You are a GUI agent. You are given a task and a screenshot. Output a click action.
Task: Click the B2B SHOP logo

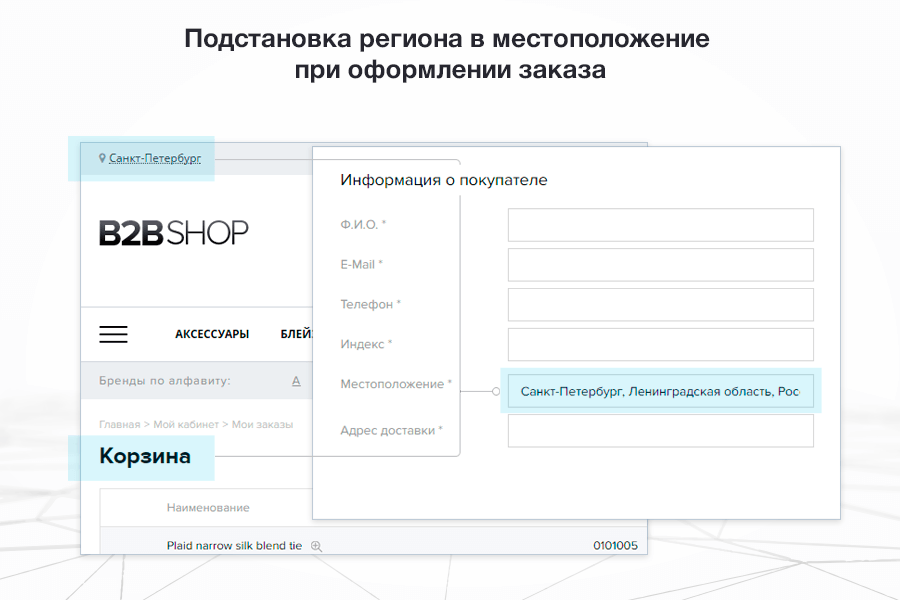click(x=175, y=233)
